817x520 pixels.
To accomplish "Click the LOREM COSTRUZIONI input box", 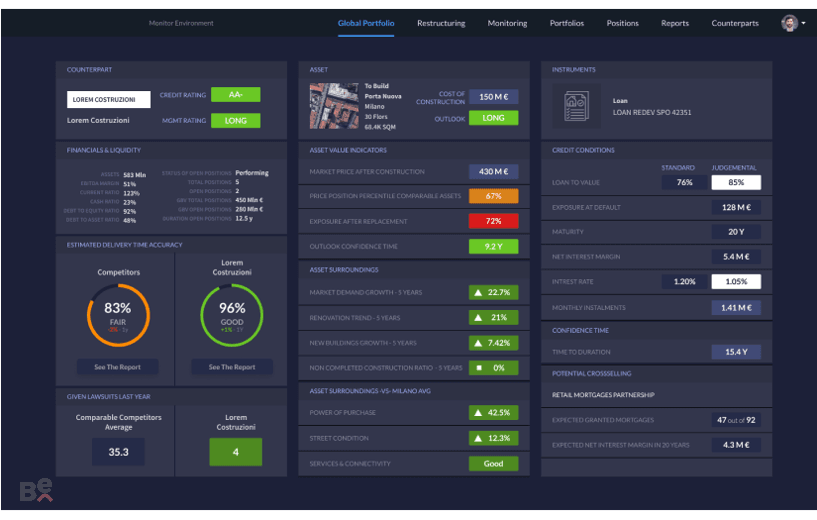I will pos(108,99).
